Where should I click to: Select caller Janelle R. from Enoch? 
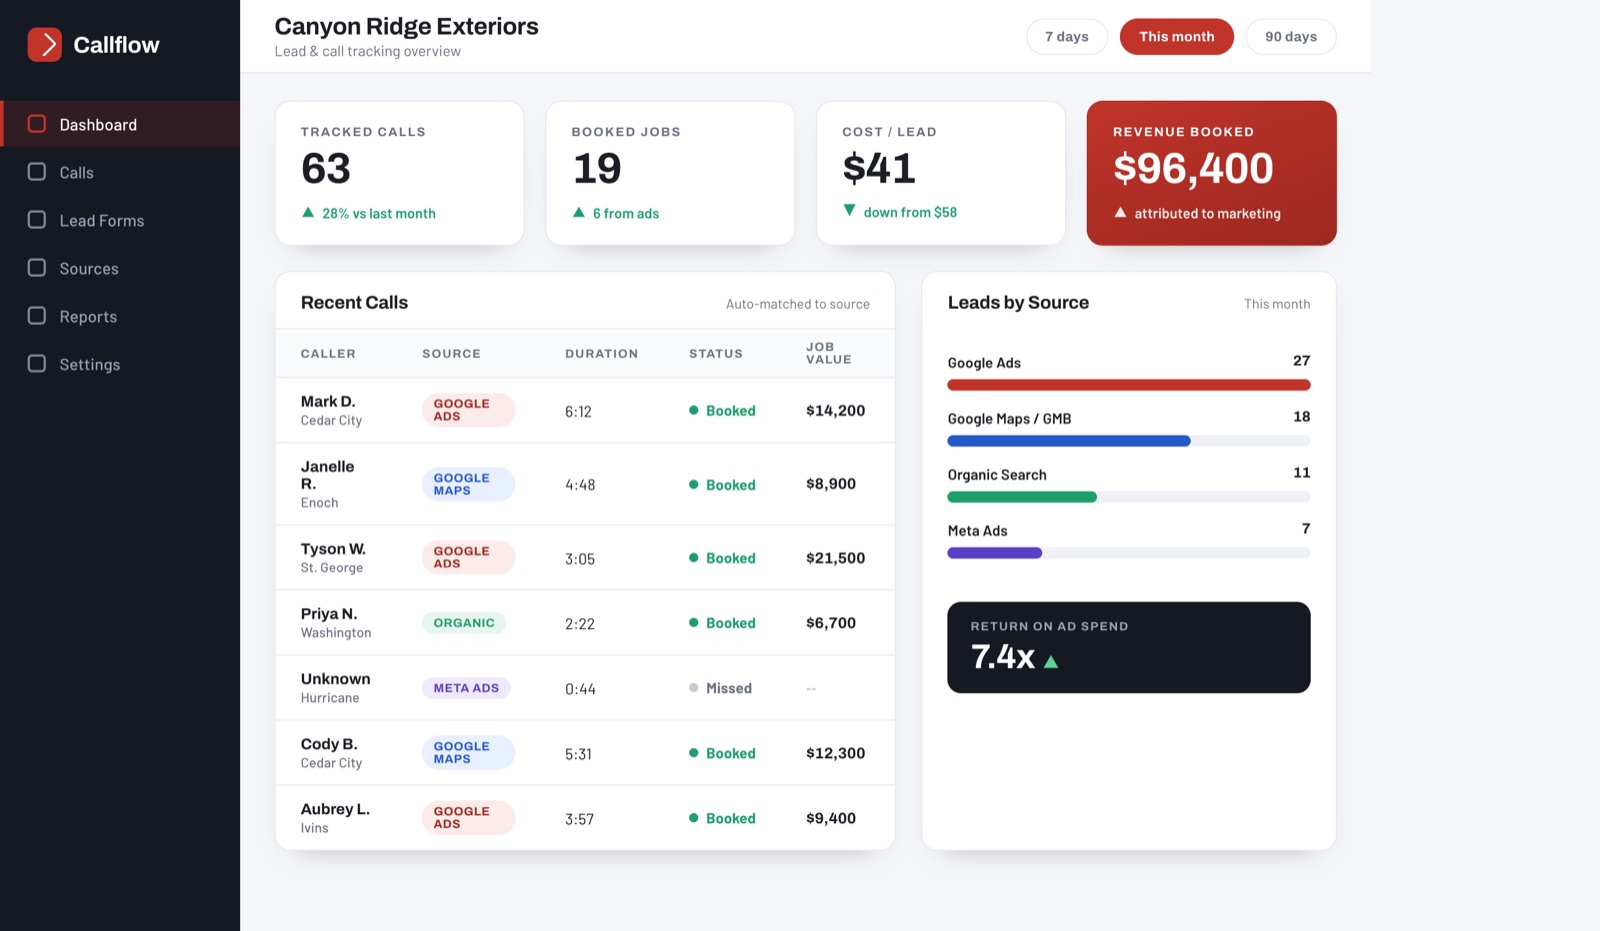[x=328, y=484]
